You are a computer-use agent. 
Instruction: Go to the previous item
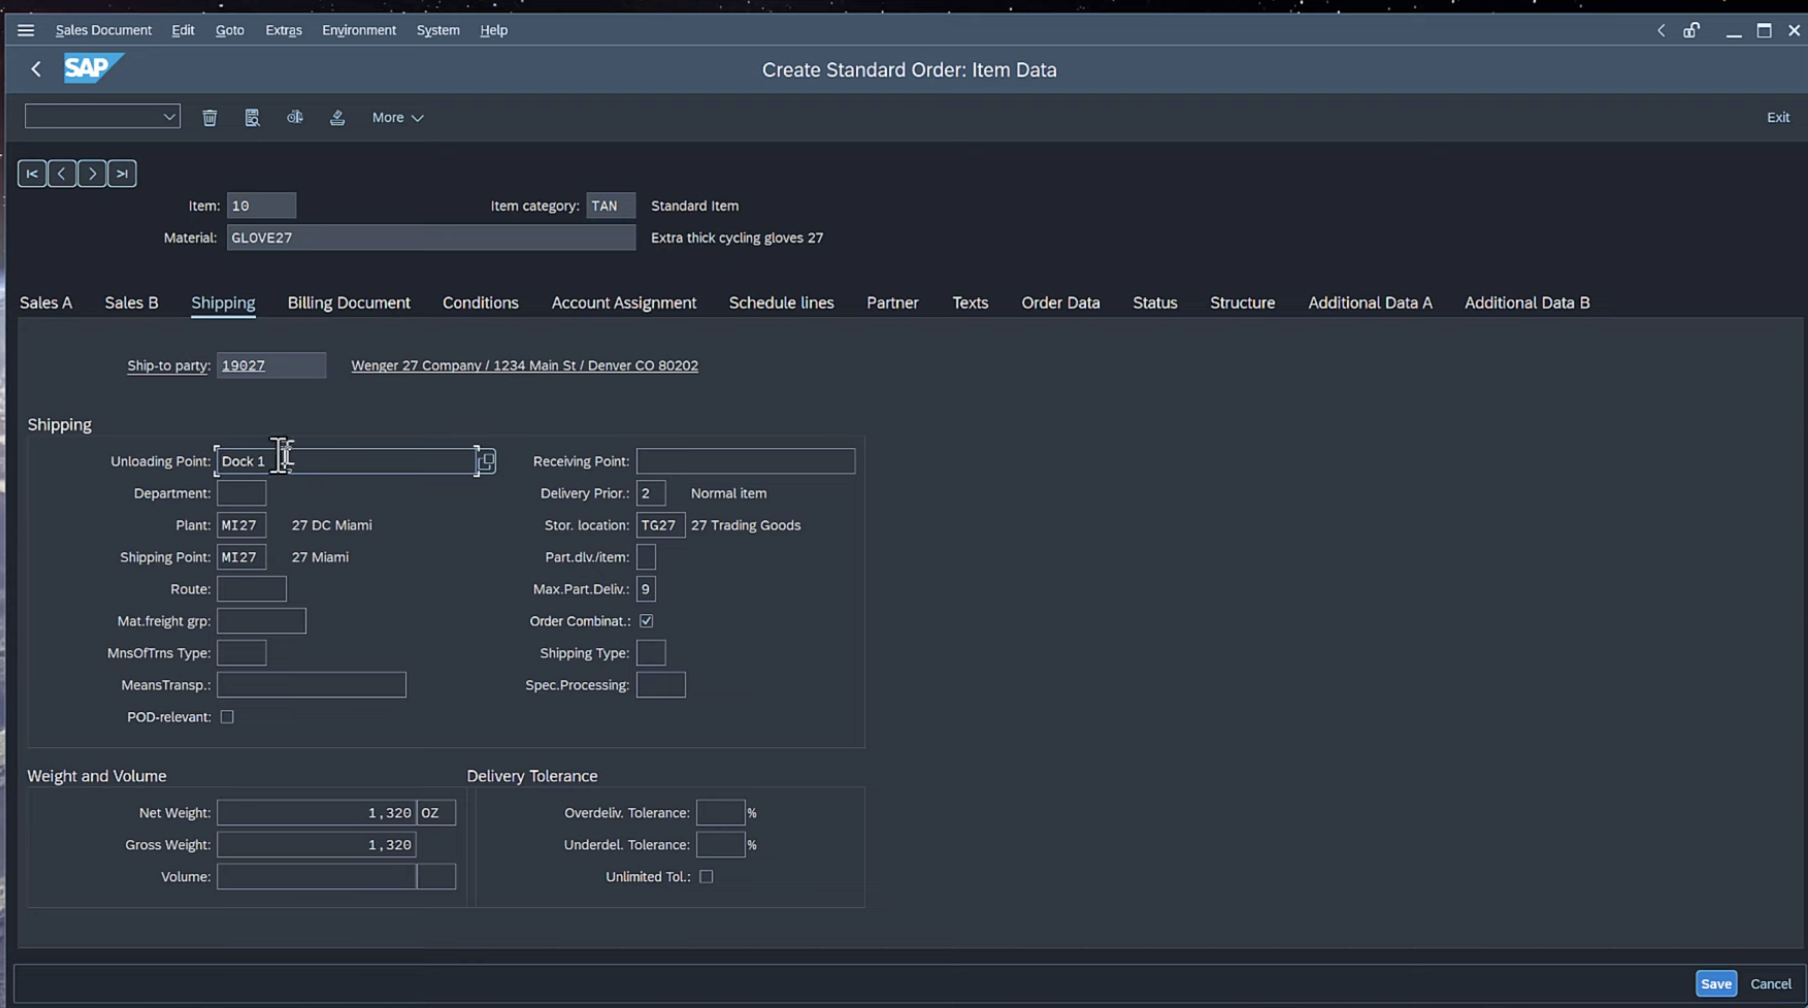pyautogui.click(x=62, y=174)
